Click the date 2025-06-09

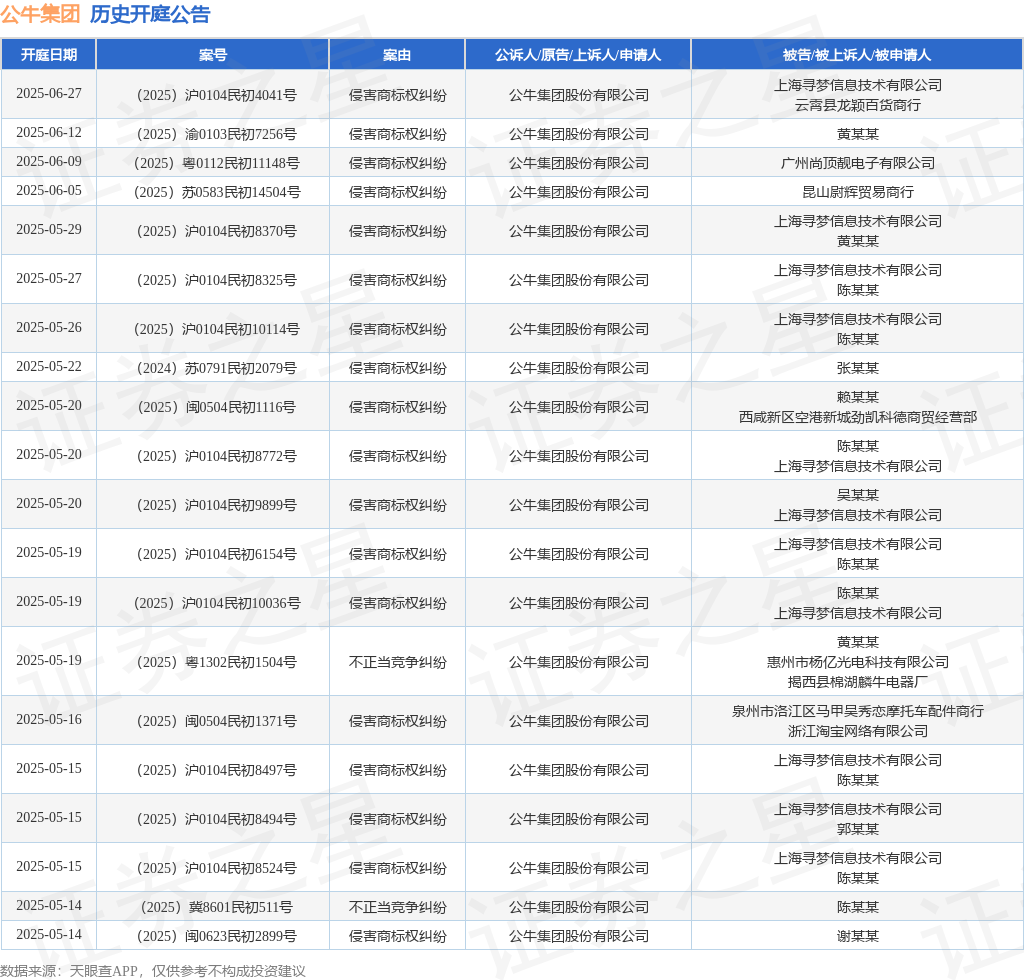pyautogui.click(x=49, y=162)
